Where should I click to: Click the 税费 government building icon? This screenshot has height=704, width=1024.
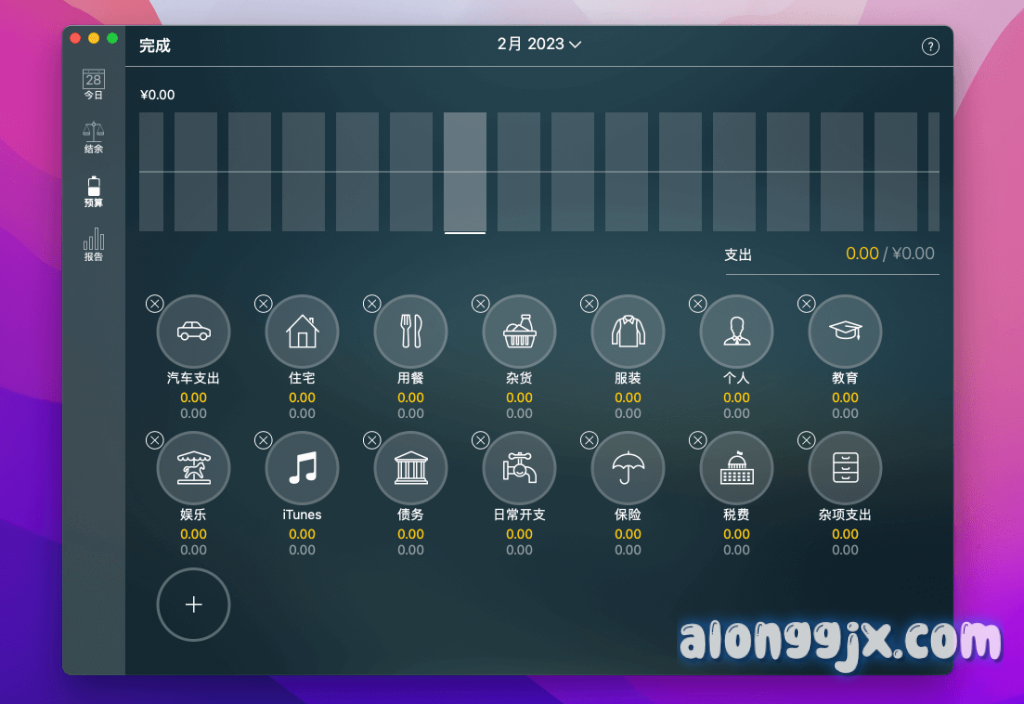pyautogui.click(x=736, y=468)
